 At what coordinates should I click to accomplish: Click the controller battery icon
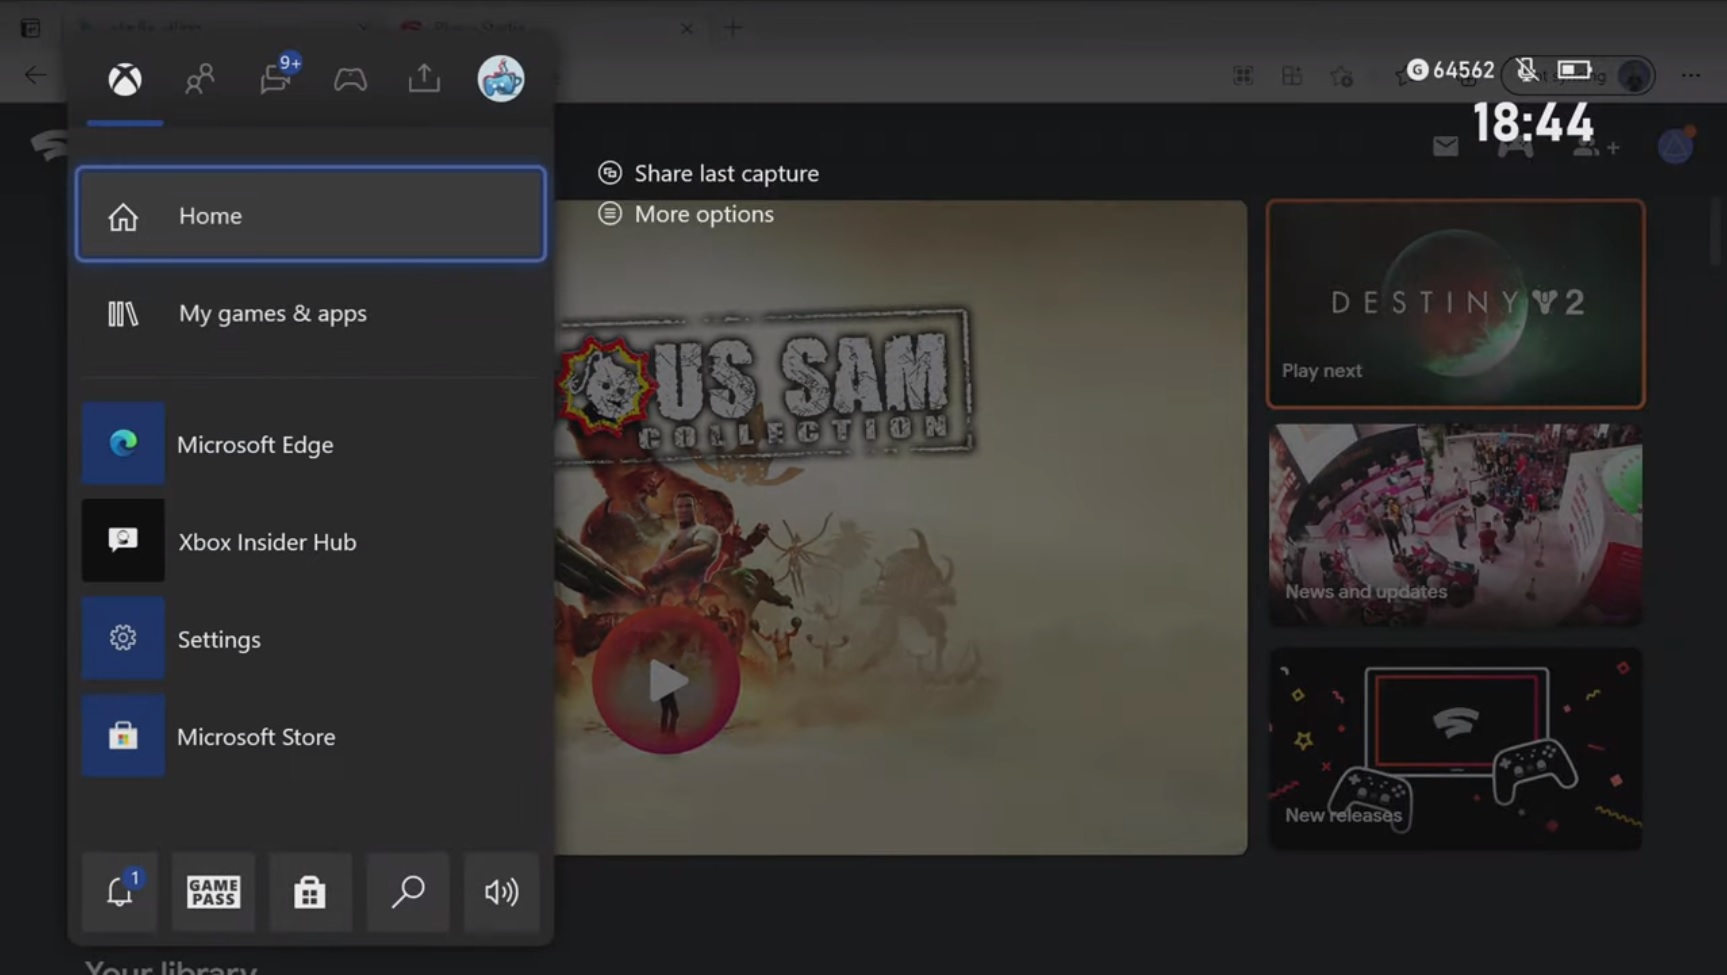click(1574, 70)
